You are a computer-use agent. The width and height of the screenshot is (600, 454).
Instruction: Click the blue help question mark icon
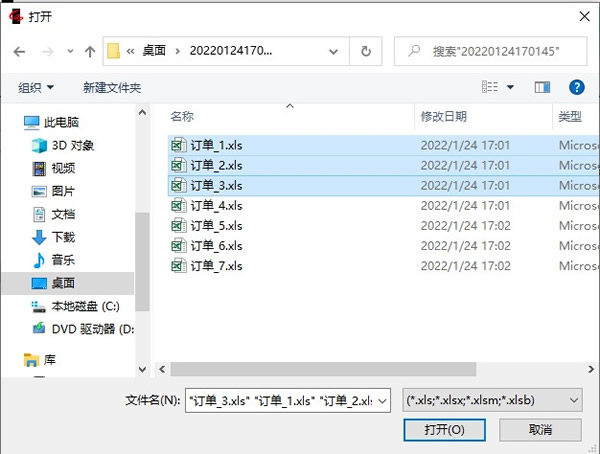click(576, 88)
